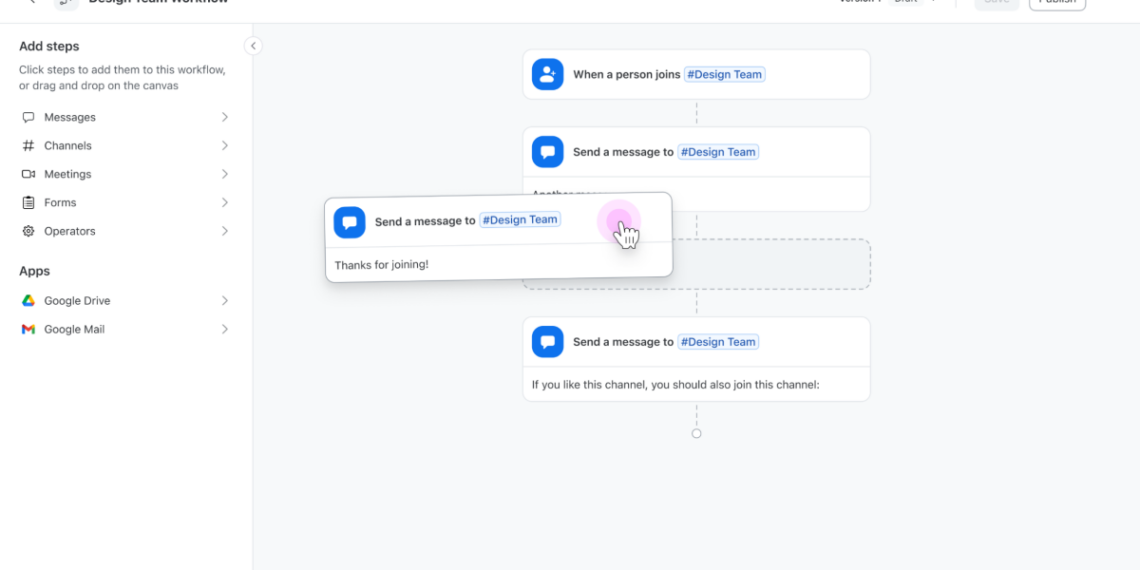Image resolution: width=1140 pixels, height=570 pixels.
Task: Click the Meetings camera icon
Action: point(28,174)
